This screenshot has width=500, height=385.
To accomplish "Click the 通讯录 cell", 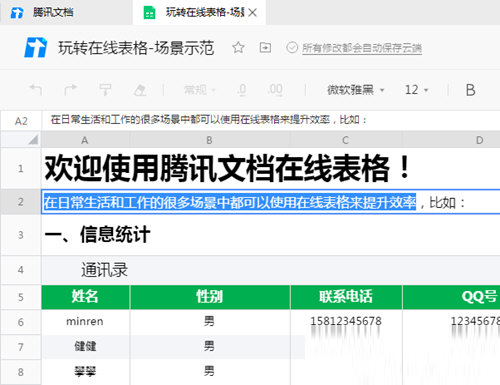I will [x=104, y=270].
